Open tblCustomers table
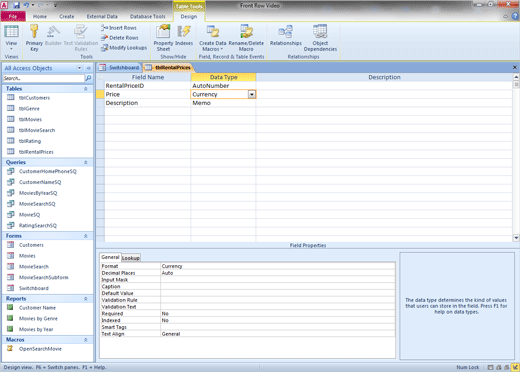520x372 pixels. (34, 98)
